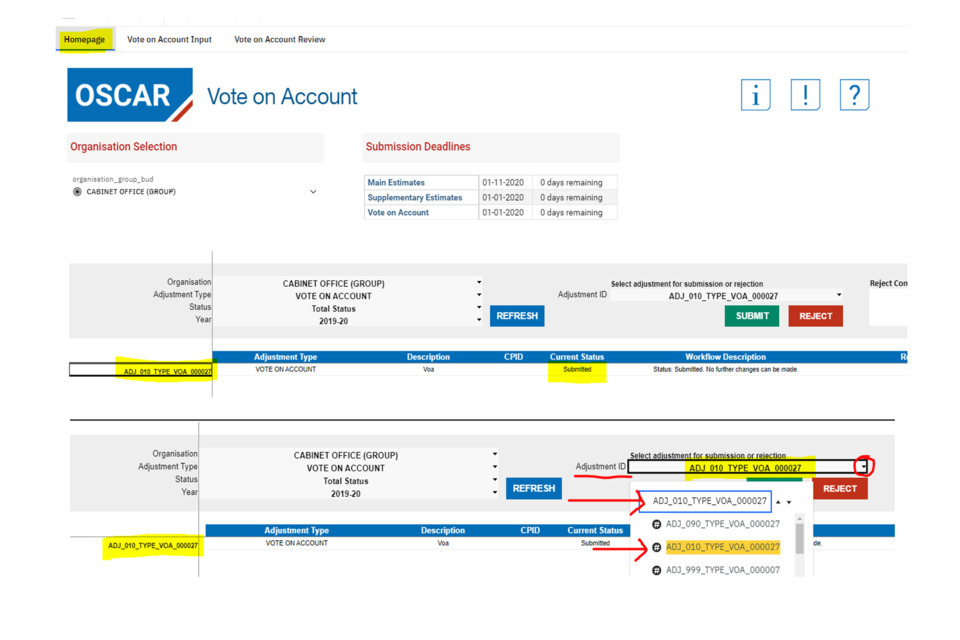Open circled Adjustment ID dropdown arrow
960x640 pixels.
pyautogui.click(x=864, y=467)
